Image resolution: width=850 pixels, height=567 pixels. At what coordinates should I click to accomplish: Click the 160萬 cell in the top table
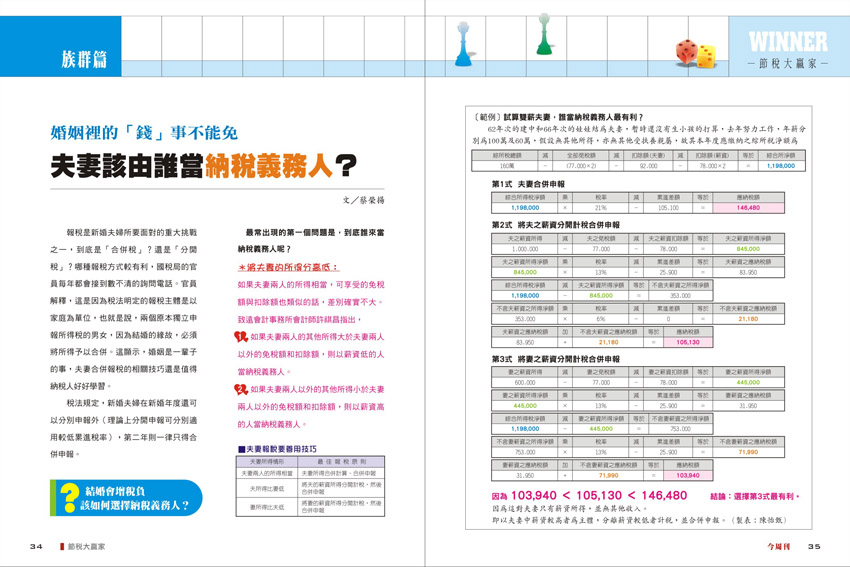[507, 166]
